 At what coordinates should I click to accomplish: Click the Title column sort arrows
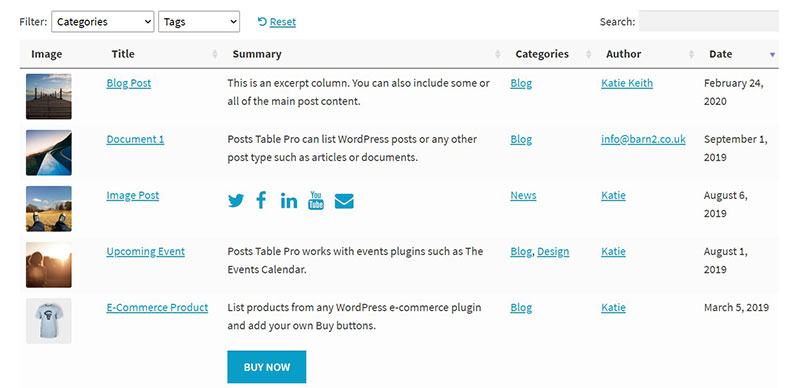pyautogui.click(x=215, y=54)
